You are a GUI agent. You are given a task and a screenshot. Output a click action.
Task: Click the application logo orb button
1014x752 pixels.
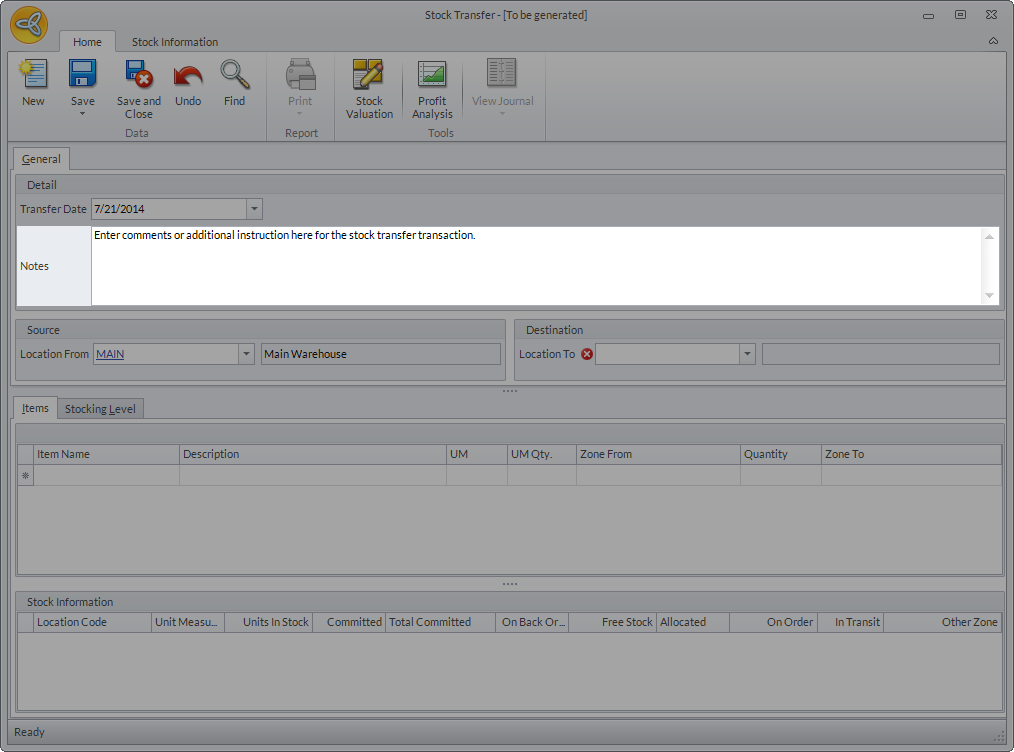(x=30, y=25)
